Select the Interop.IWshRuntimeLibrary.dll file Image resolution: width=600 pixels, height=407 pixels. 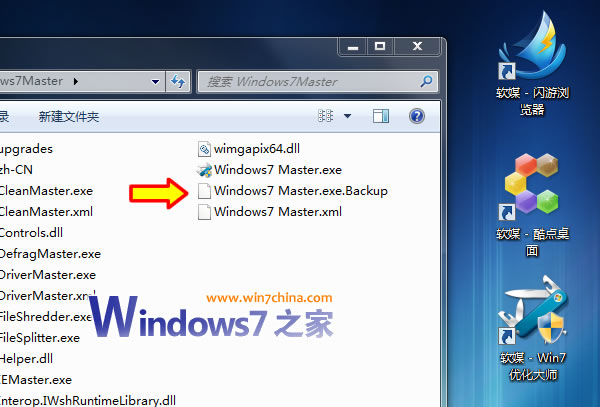(x=88, y=400)
